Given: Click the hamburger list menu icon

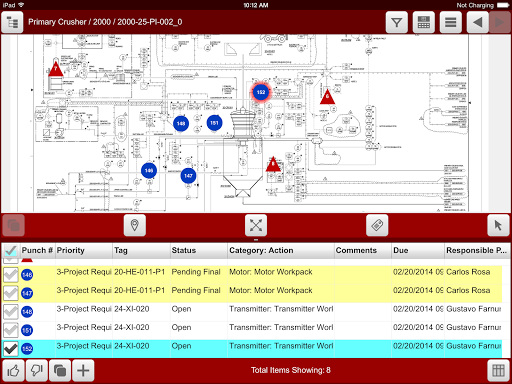Looking at the screenshot, I should click(451, 22).
